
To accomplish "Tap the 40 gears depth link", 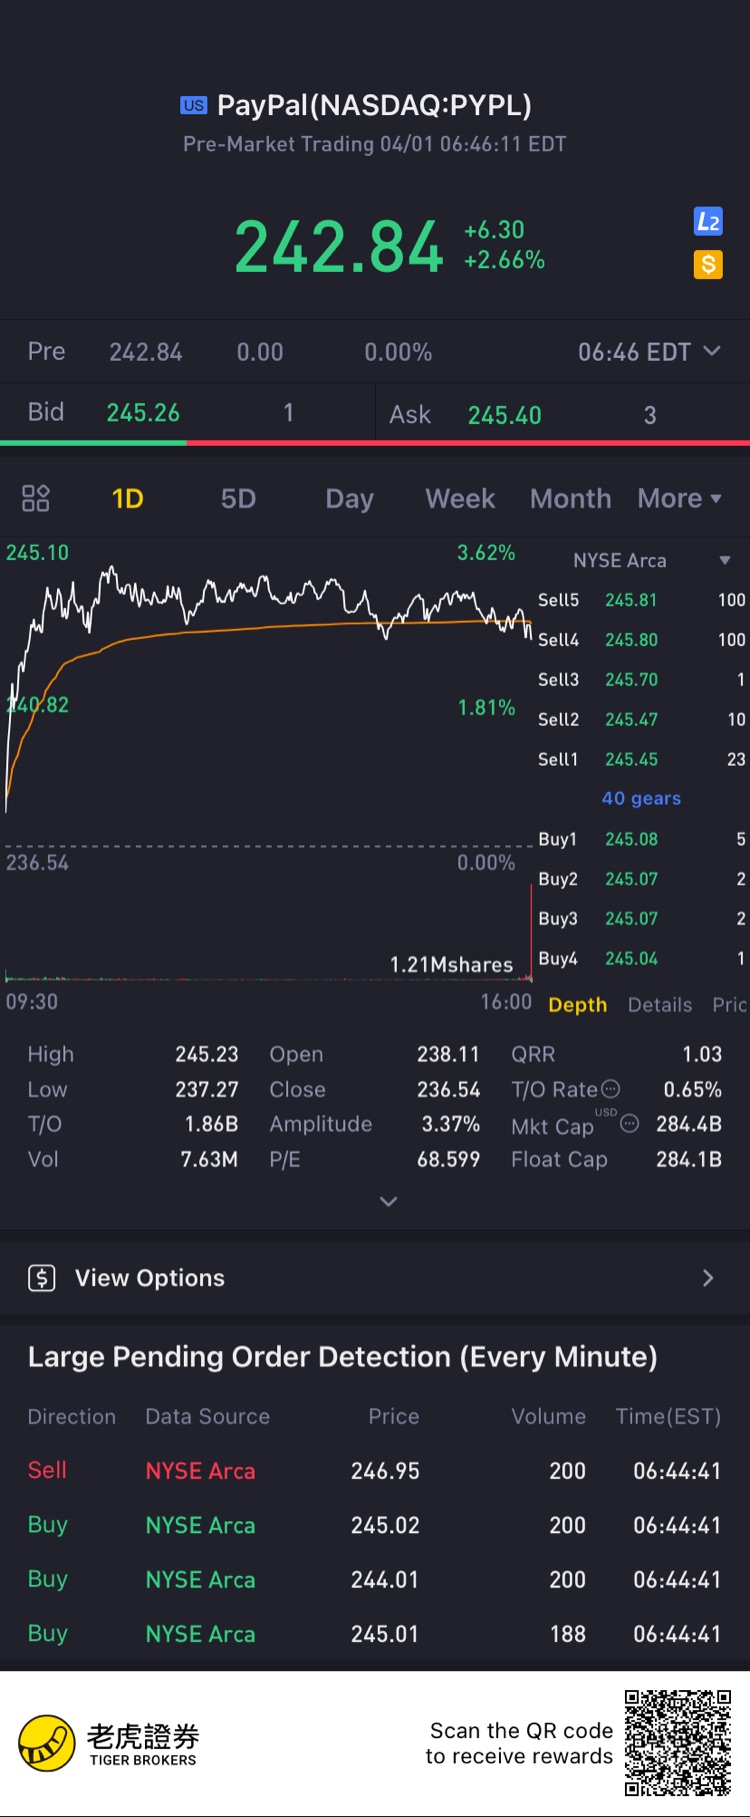I will click(641, 798).
